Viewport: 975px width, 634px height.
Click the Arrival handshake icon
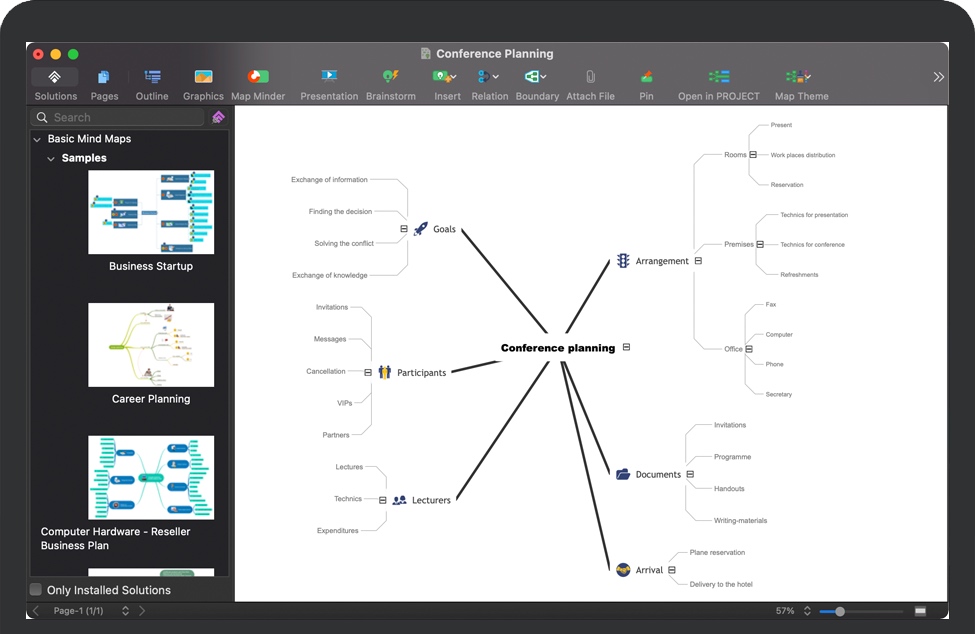tap(623, 570)
